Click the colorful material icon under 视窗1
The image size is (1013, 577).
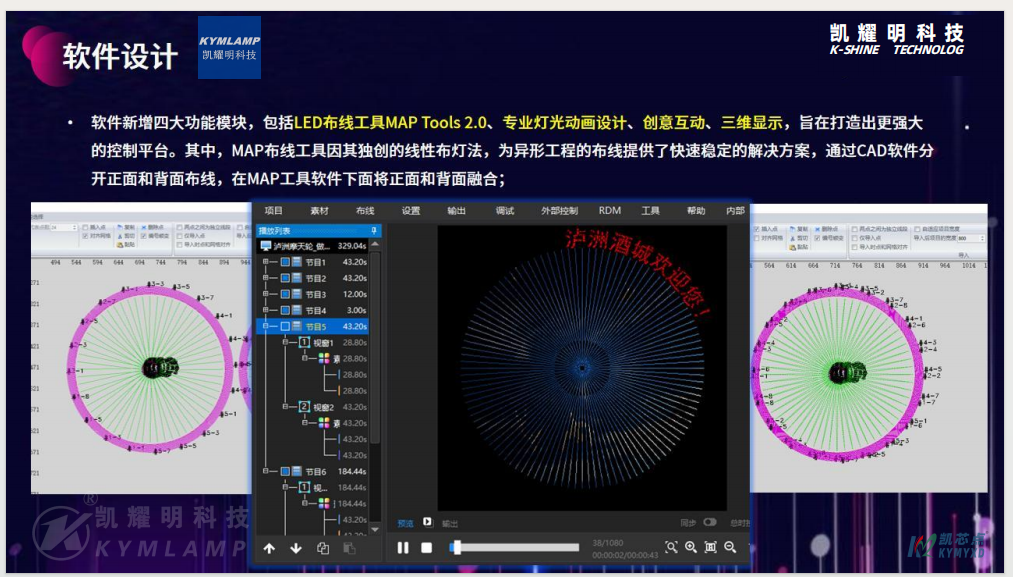click(324, 359)
